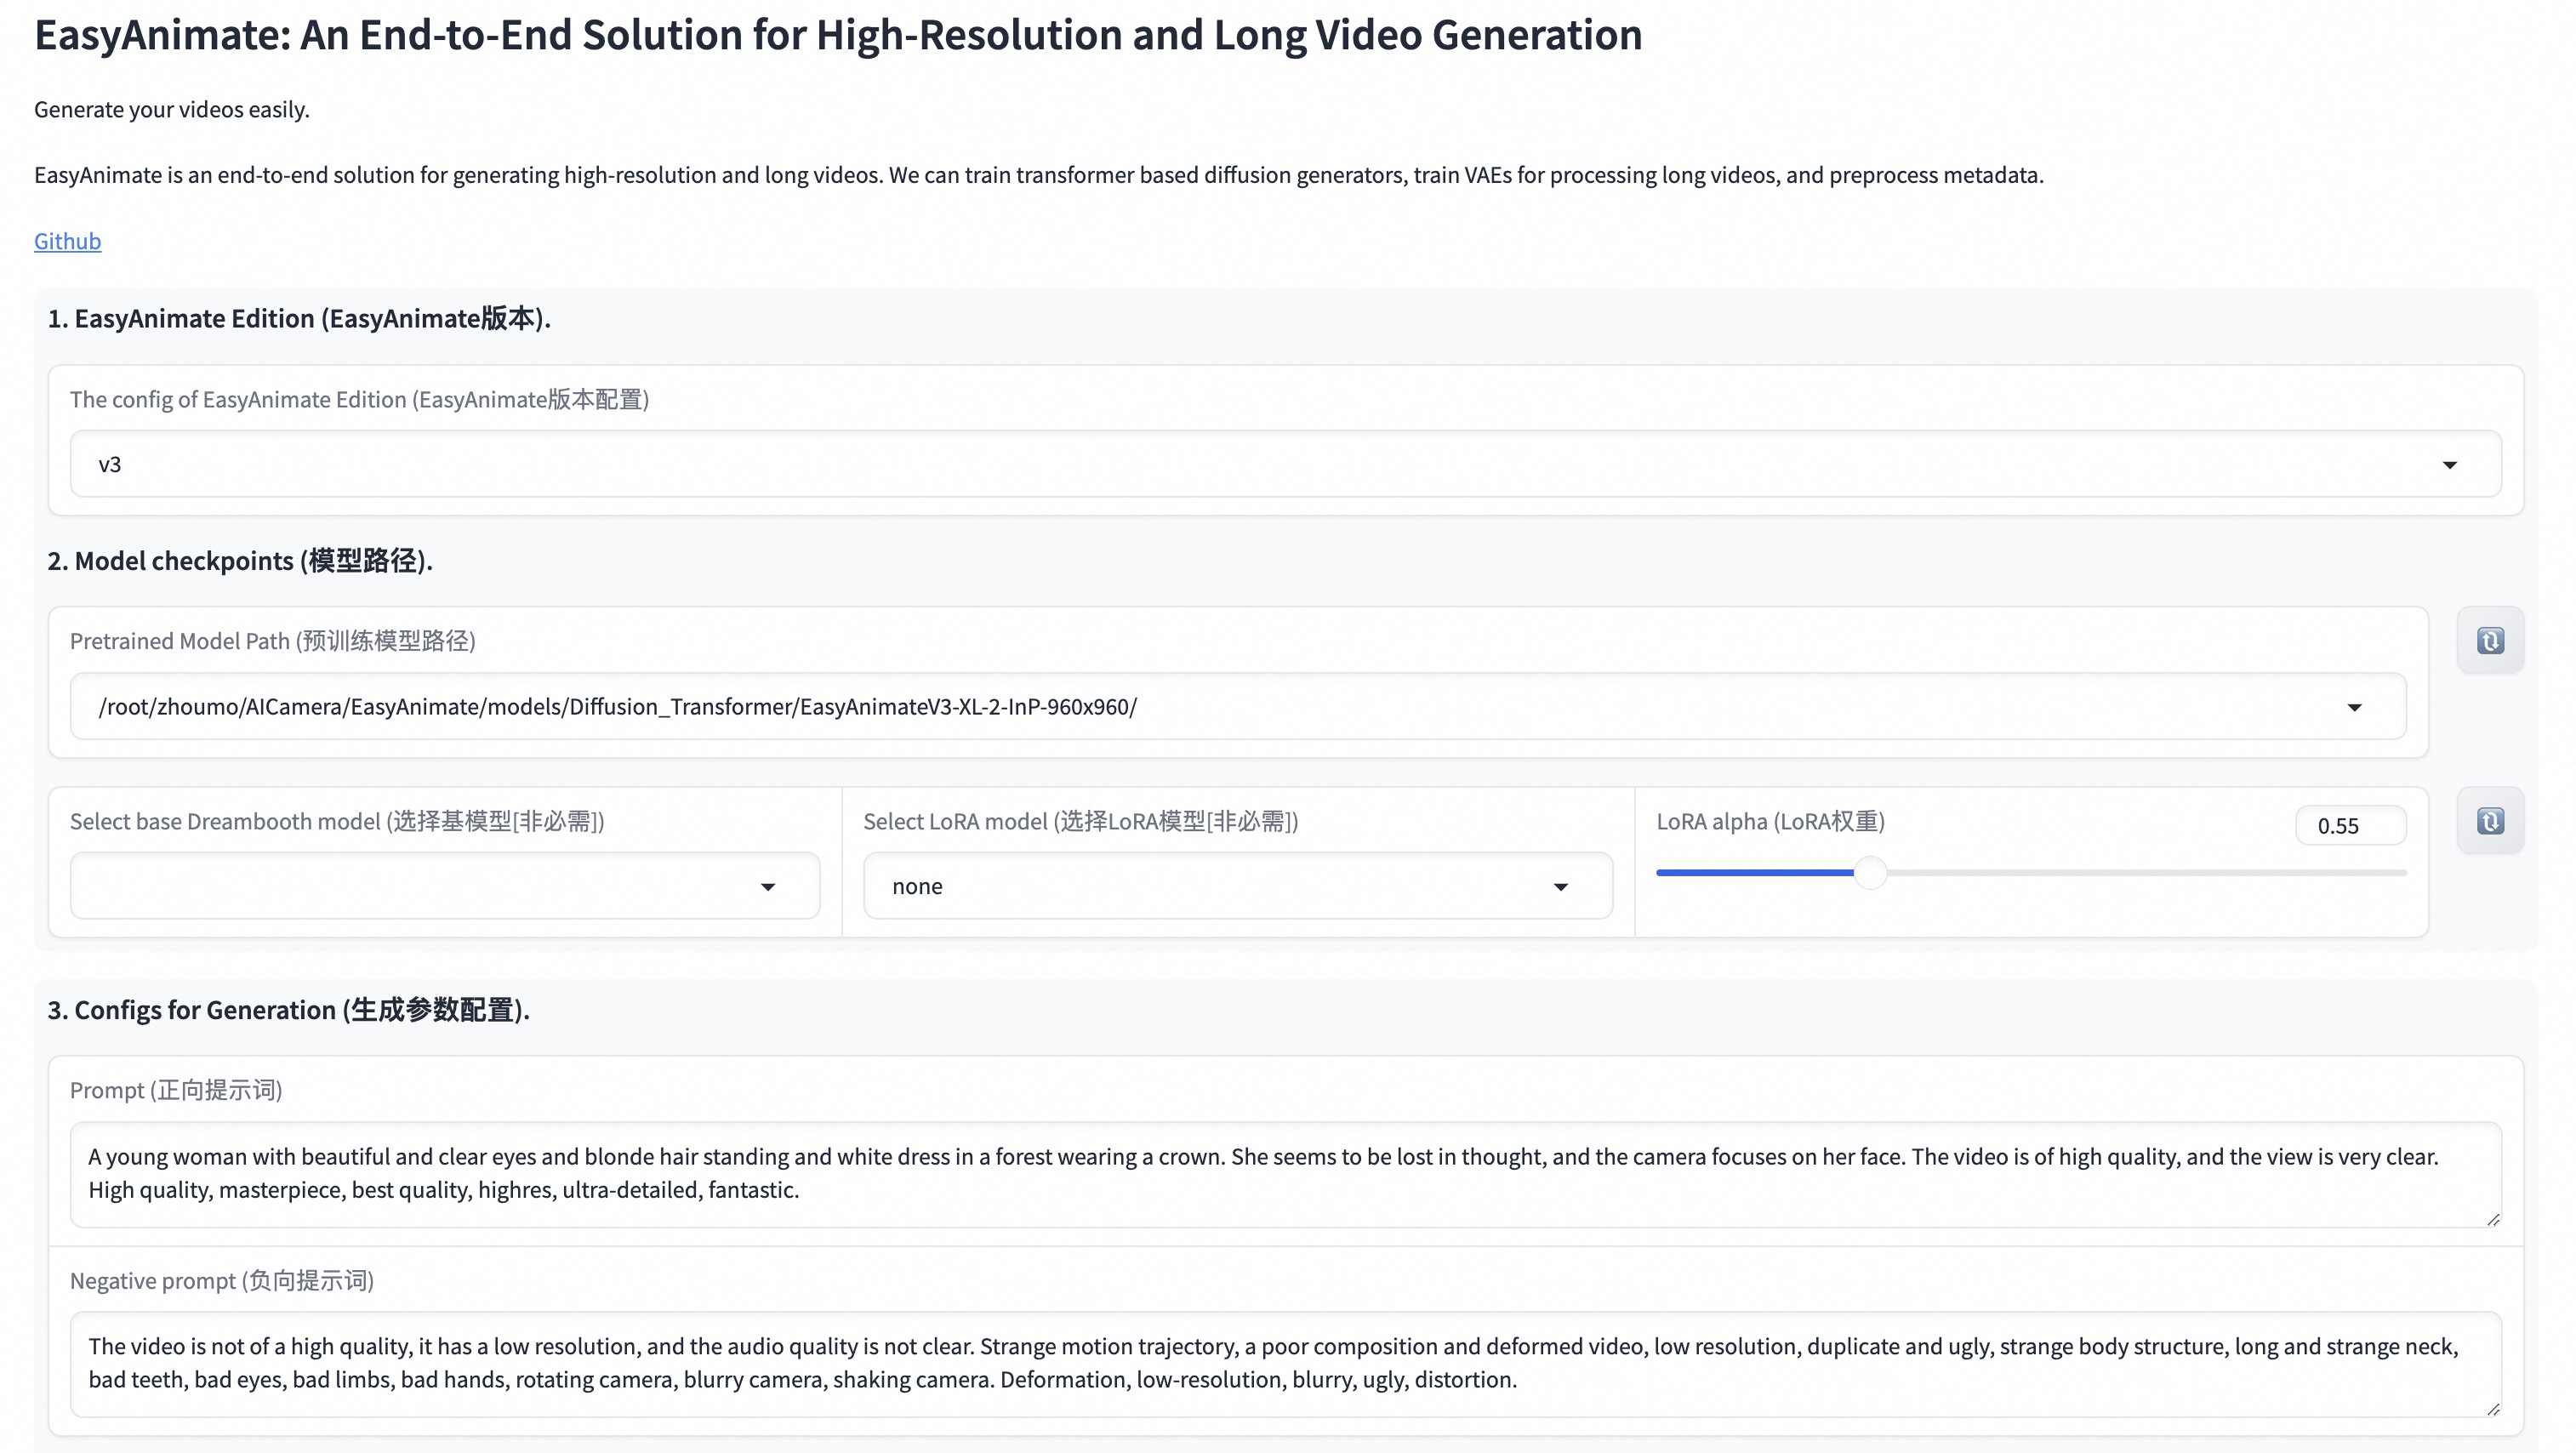The height and width of the screenshot is (1453, 2576).
Task: Click the LoRA model field showing none
Action: 1237,886
